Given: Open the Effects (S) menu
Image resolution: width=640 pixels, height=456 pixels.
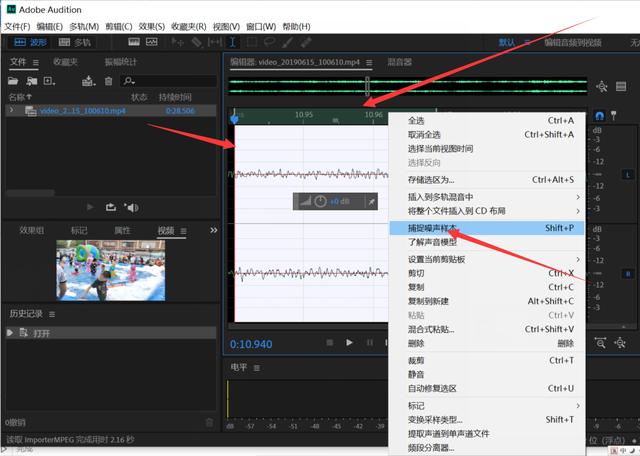Looking at the screenshot, I should (151, 27).
